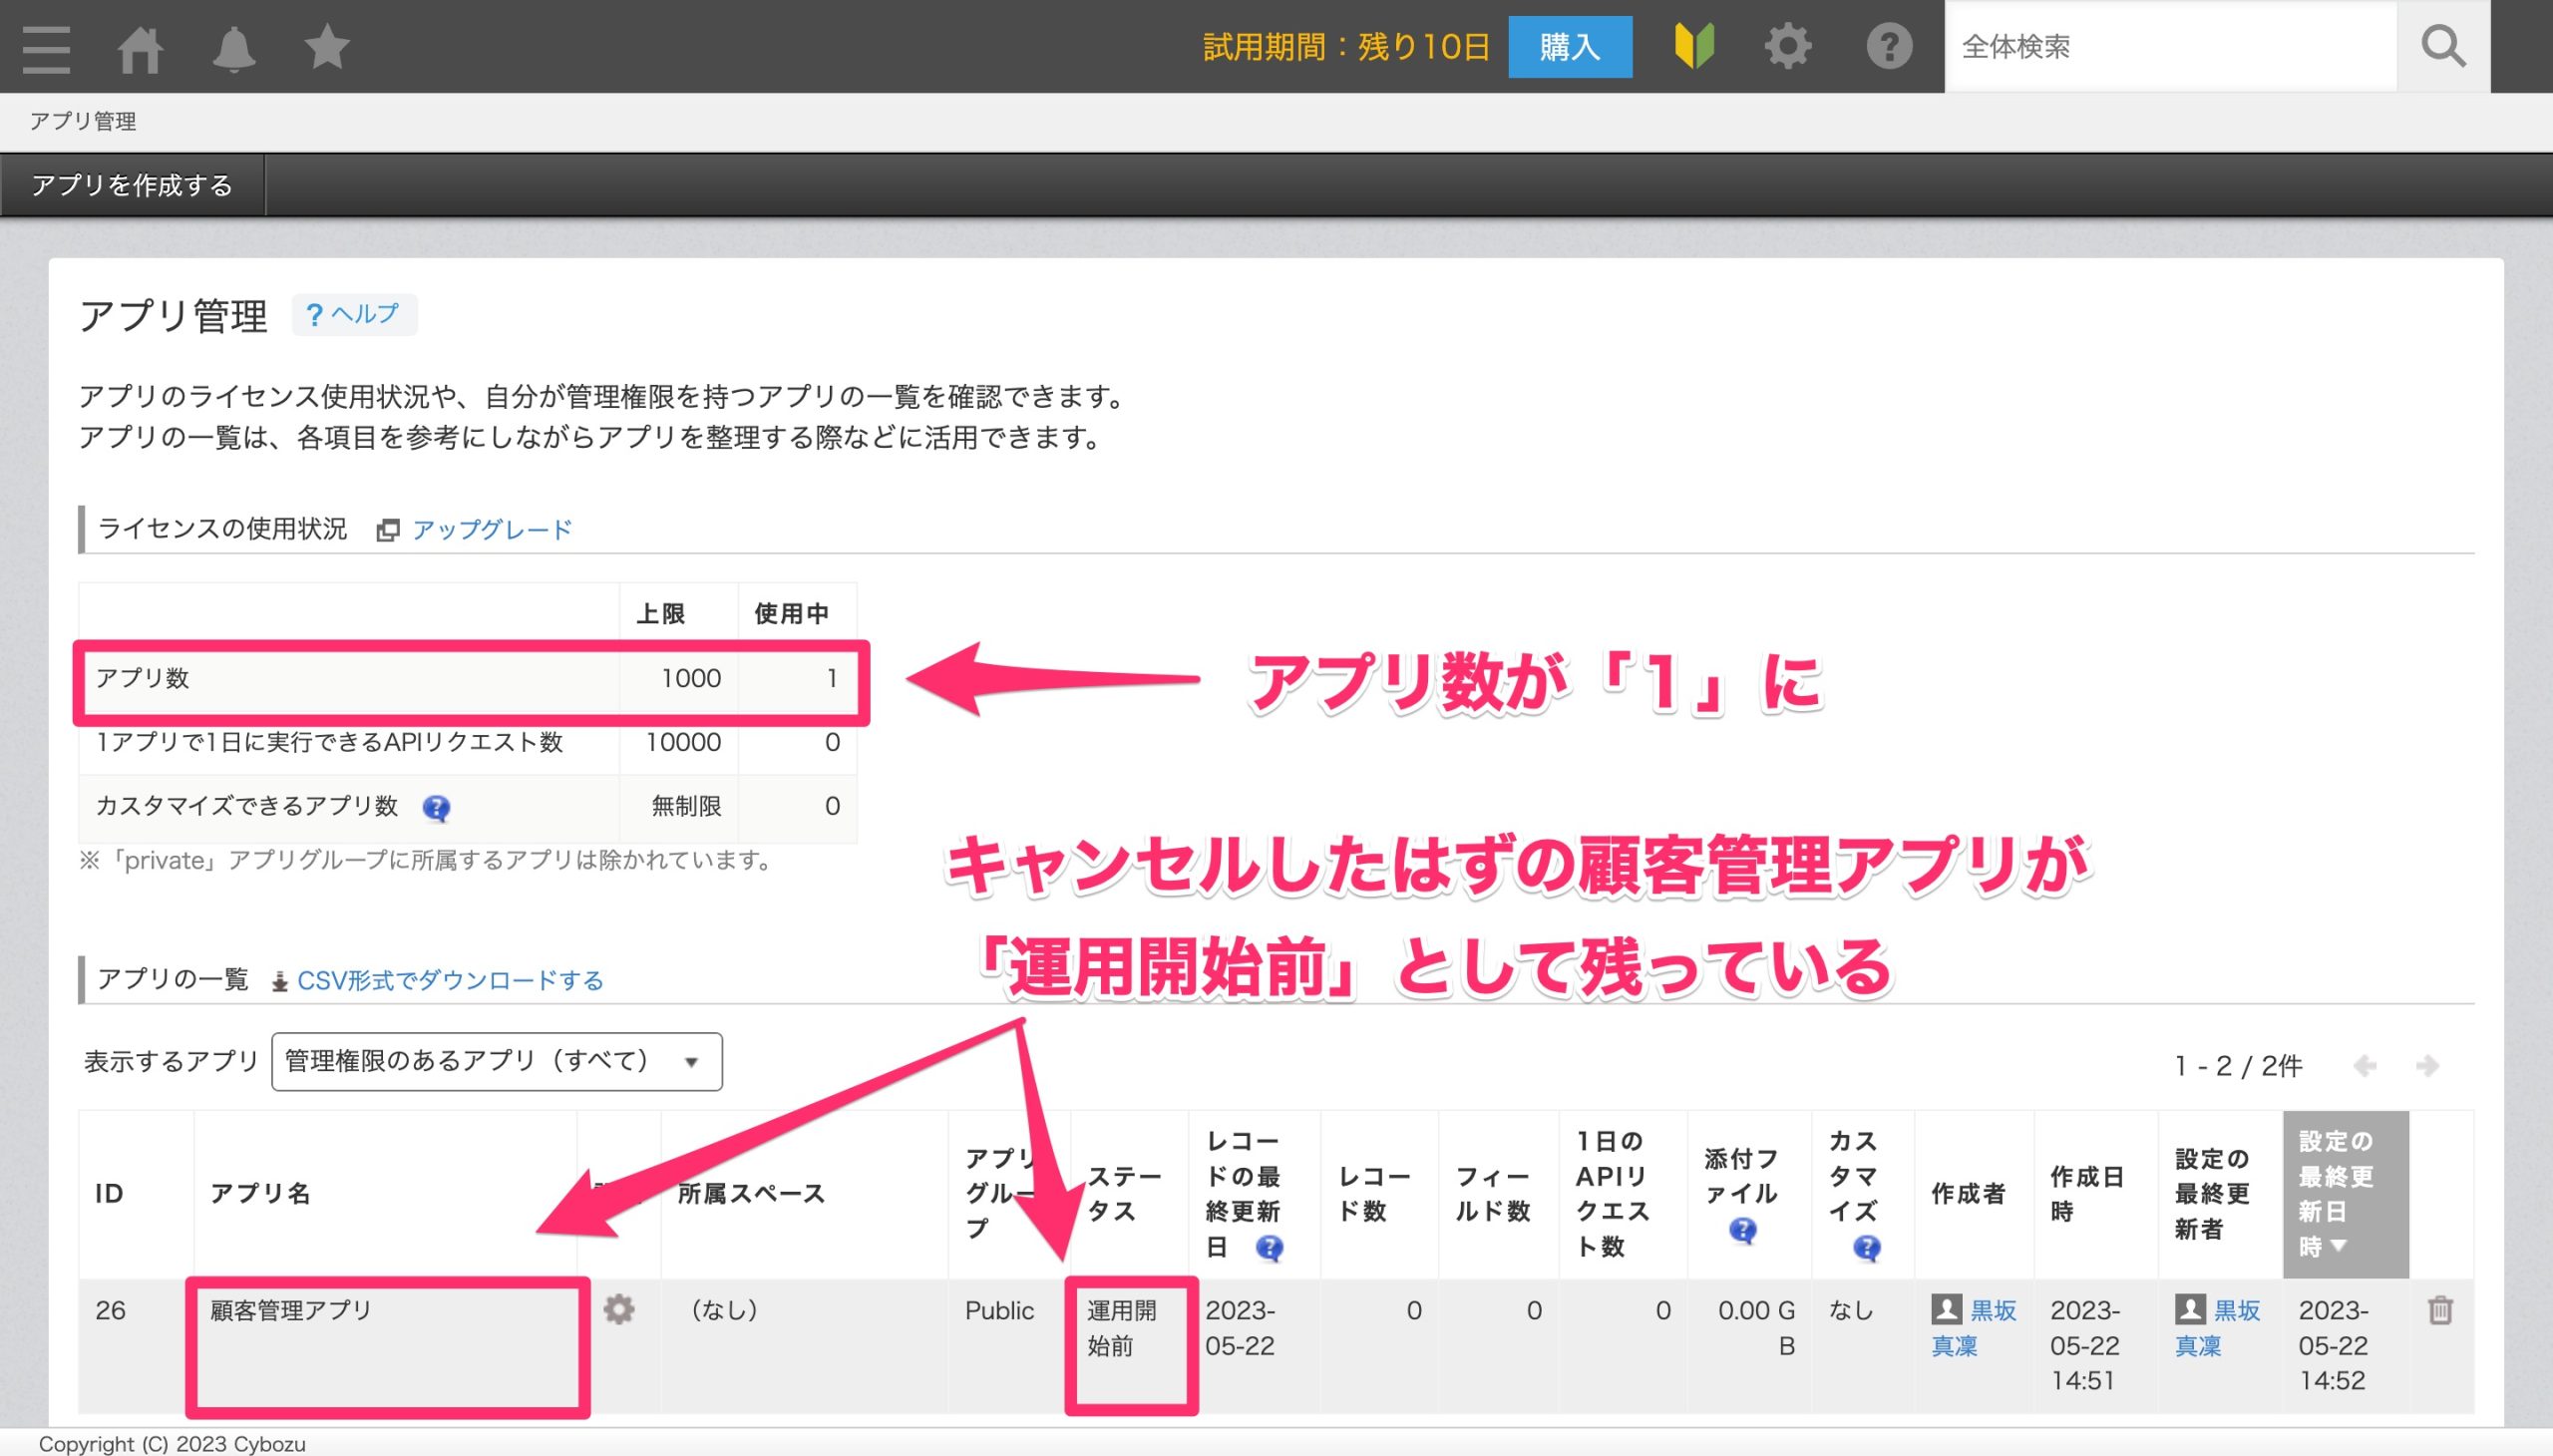This screenshot has height=1456, width=2553.
Task: Click the beginner's guide leaf icon
Action: 1697,45
